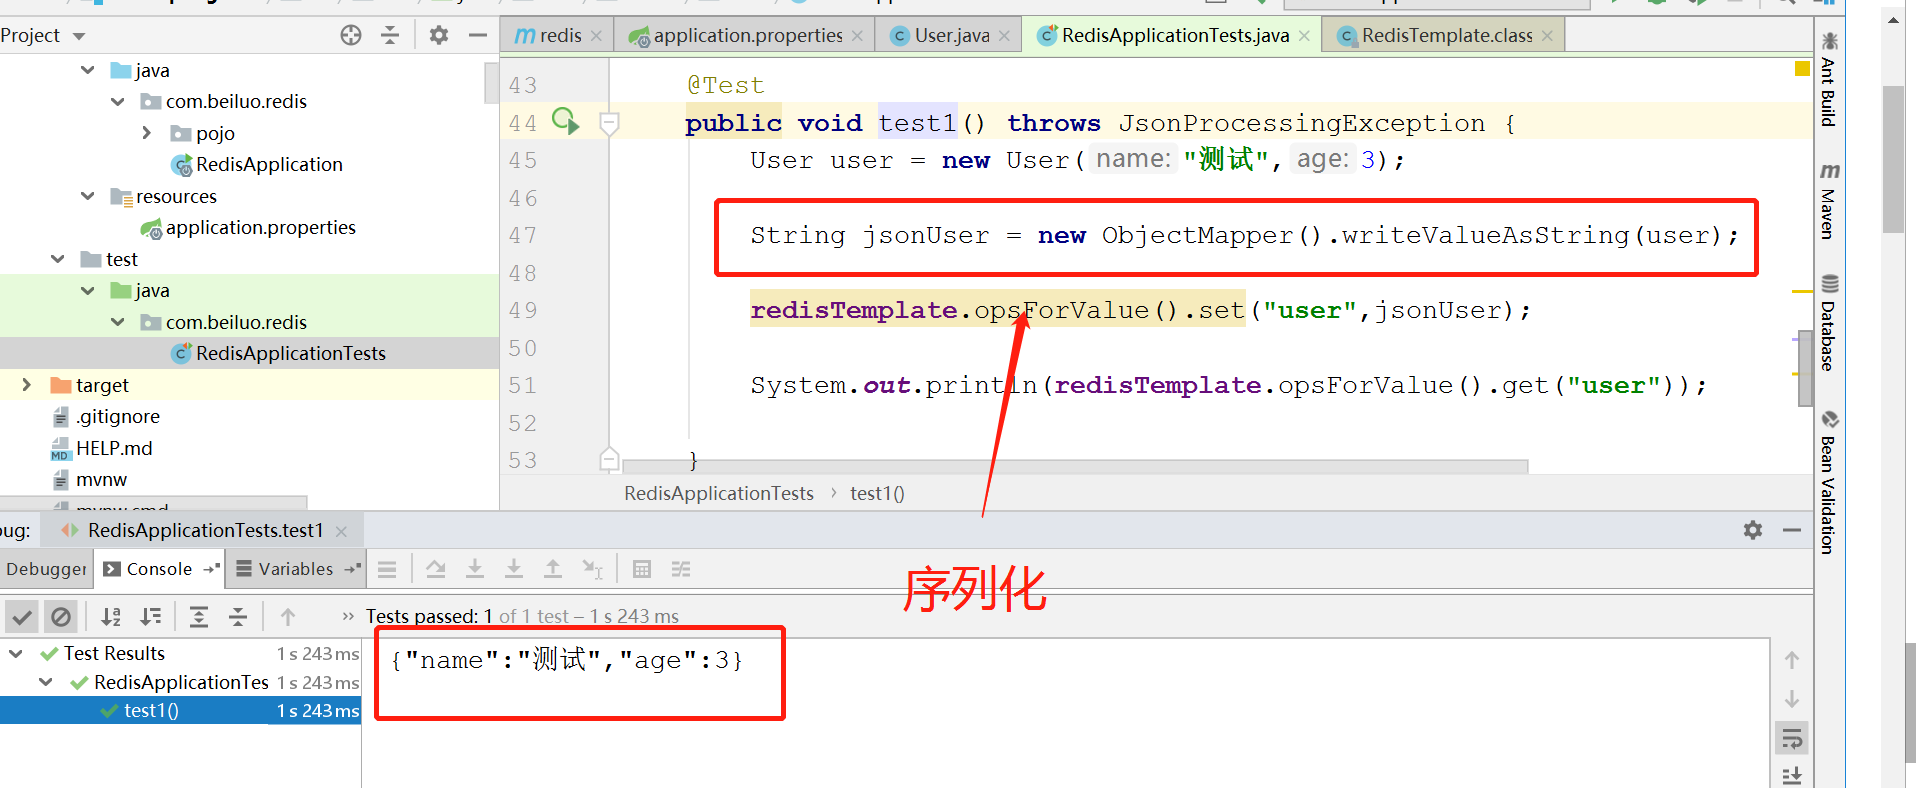Click the Expand All tests icon
Image resolution: width=1916 pixels, height=788 pixels.
(199, 617)
